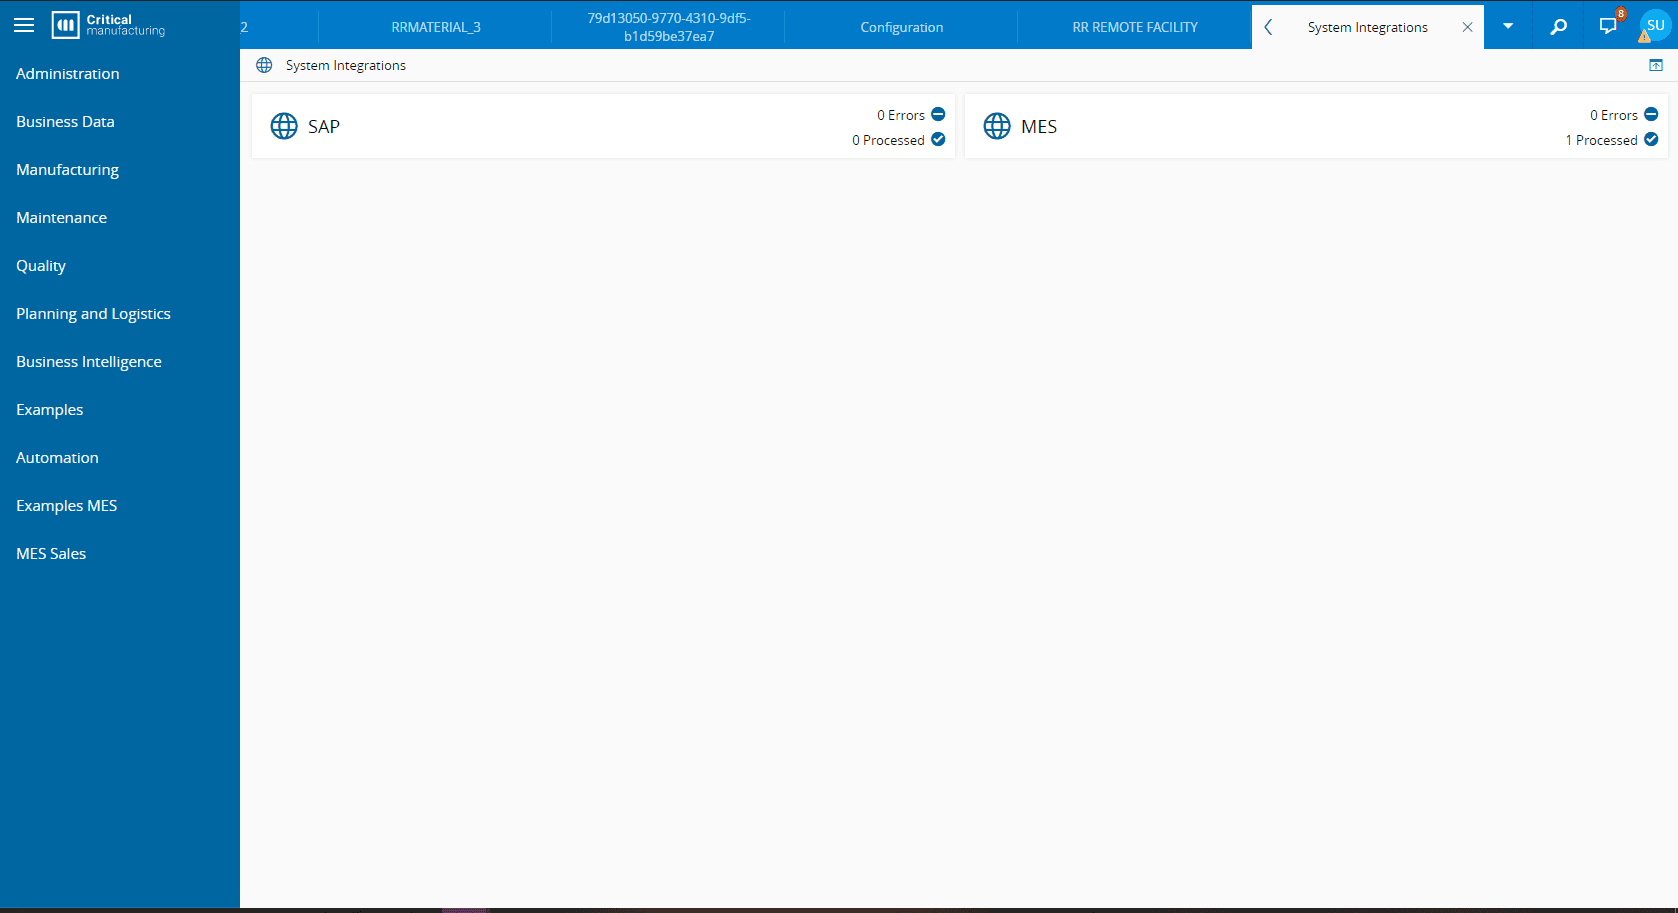Click the page expand icon below the avatar
The height and width of the screenshot is (913, 1678).
pyautogui.click(x=1656, y=65)
